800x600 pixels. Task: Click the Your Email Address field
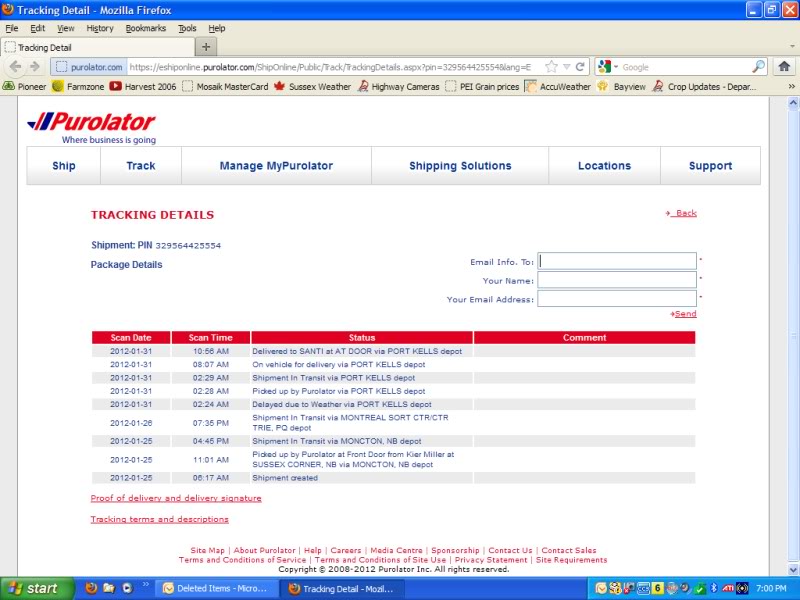click(x=617, y=299)
